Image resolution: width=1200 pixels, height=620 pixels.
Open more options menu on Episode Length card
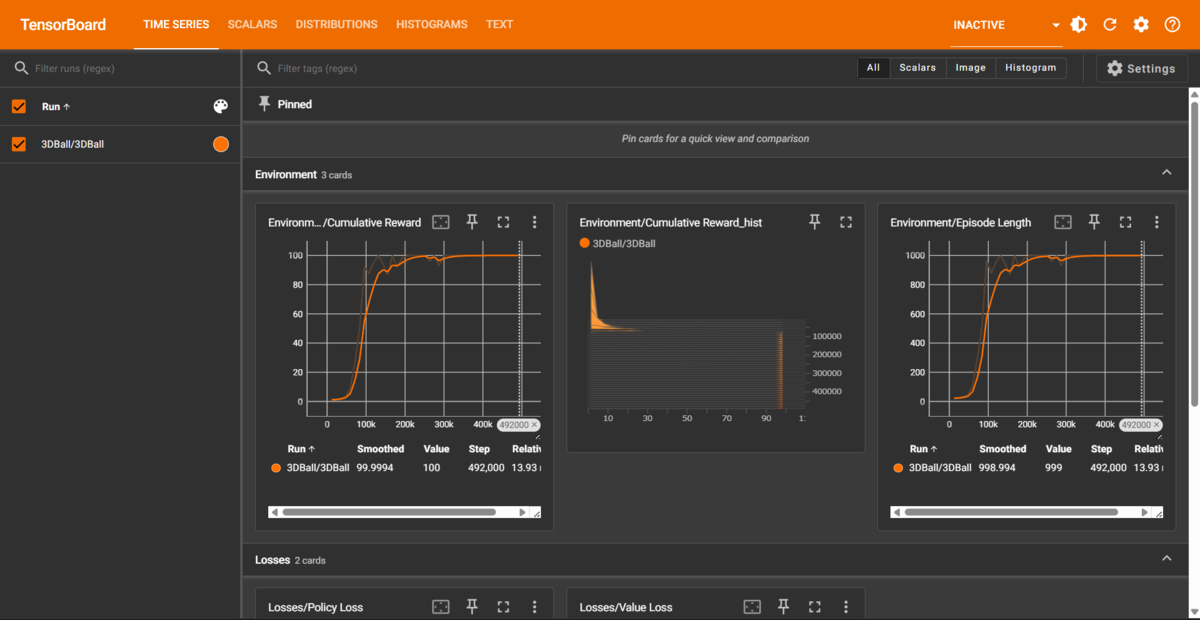[x=1156, y=222]
